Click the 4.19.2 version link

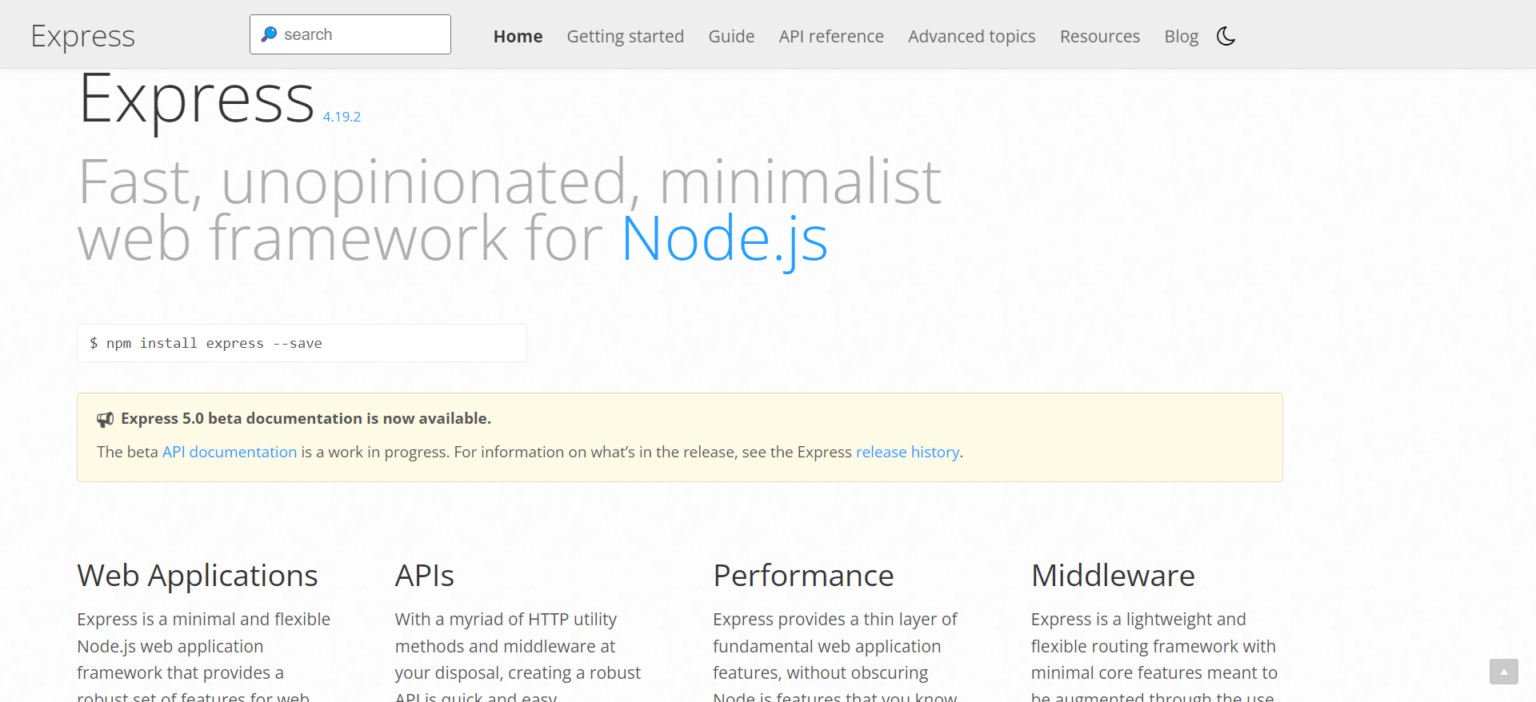pos(341,116)
